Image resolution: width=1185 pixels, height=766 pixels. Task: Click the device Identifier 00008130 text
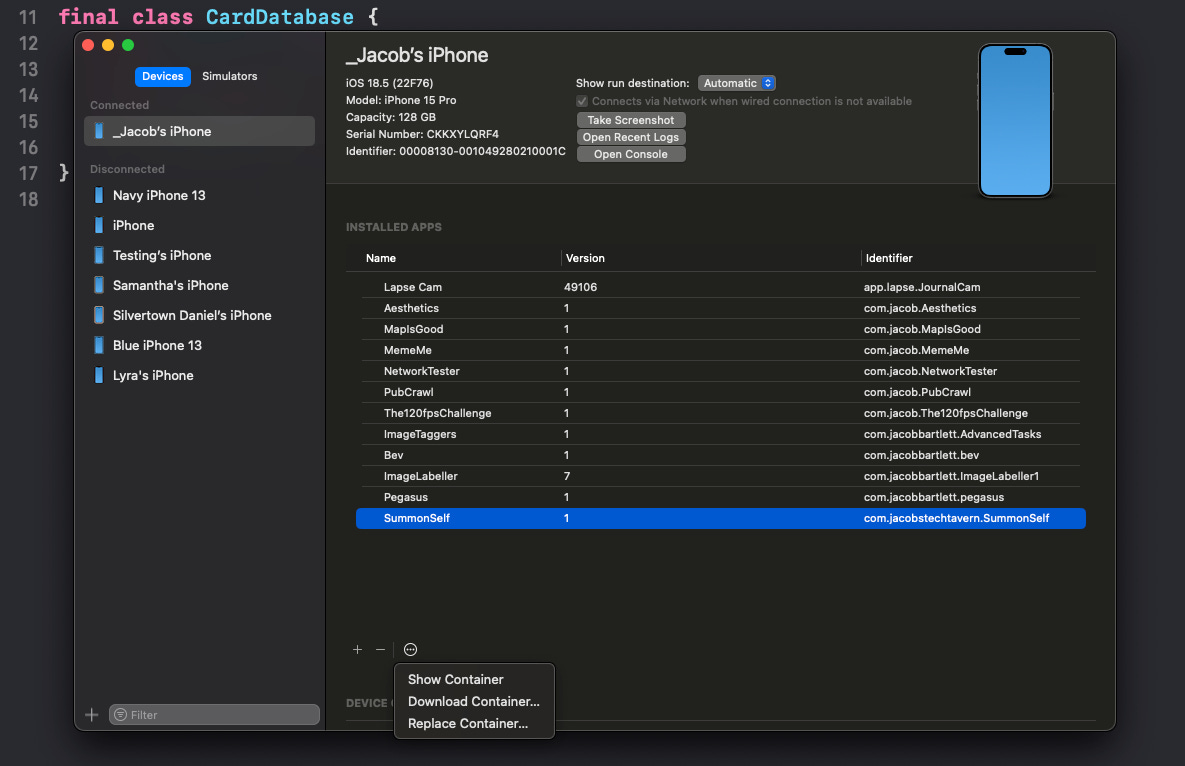click(456, 151)
